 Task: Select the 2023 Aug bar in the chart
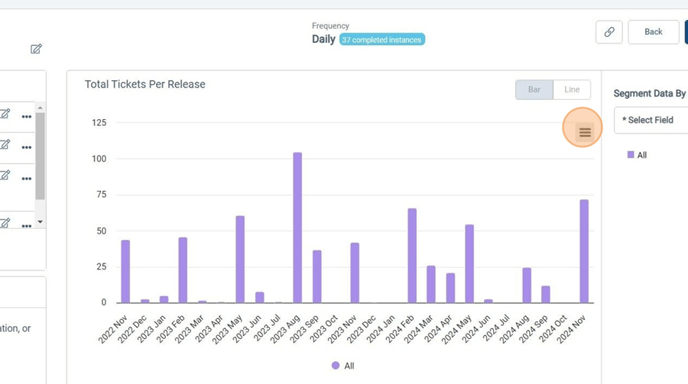297,228
